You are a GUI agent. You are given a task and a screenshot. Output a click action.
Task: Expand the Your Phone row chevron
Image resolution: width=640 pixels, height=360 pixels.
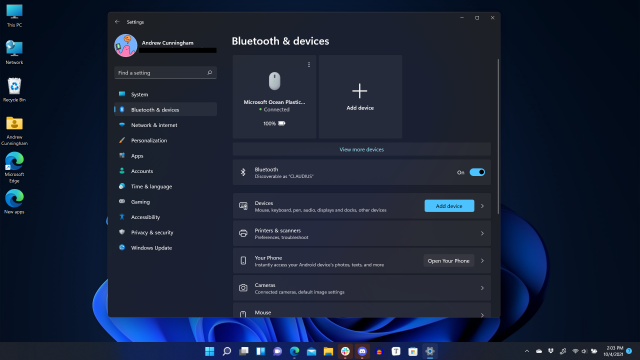click(x=482, y=261)
